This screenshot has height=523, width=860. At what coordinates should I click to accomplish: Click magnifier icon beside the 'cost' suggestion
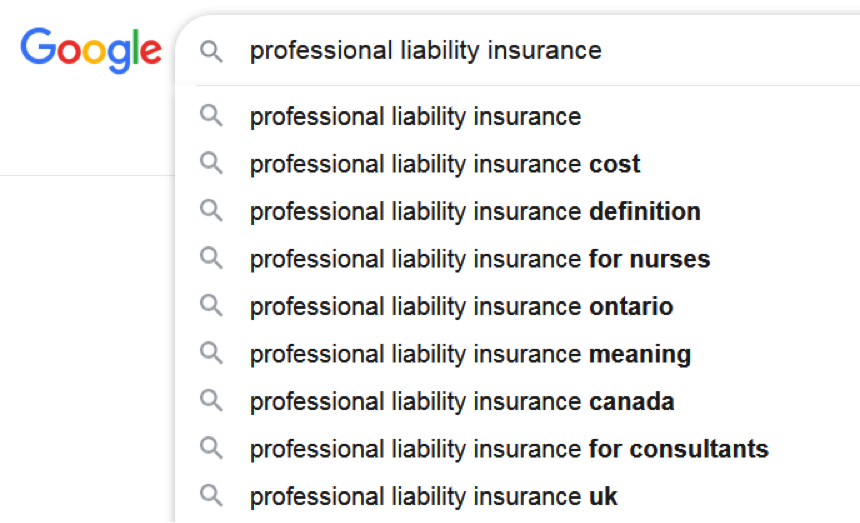coord(211,163)
